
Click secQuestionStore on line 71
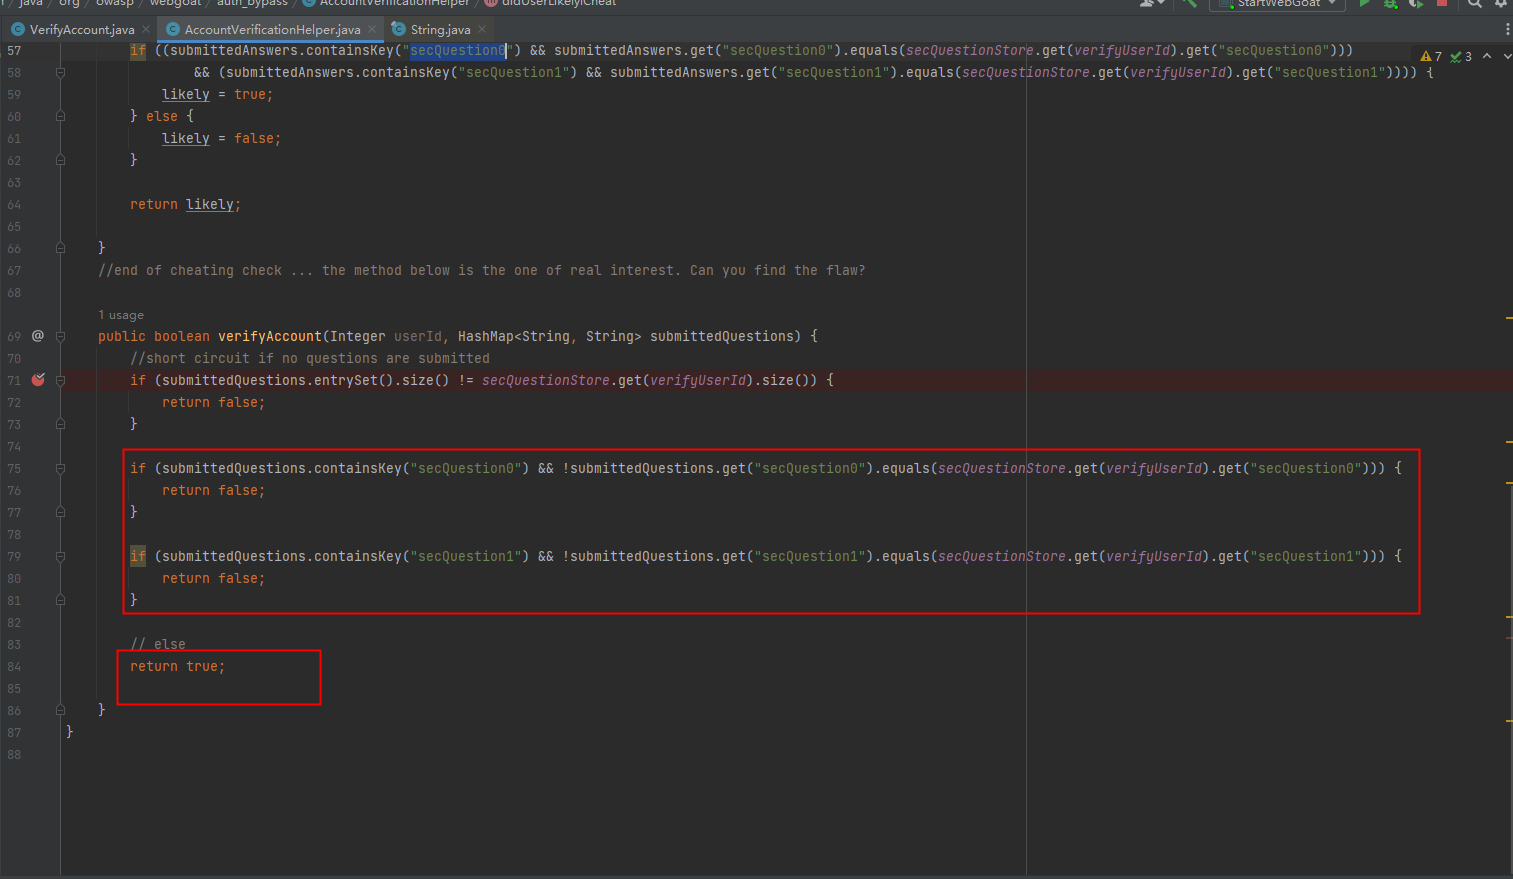click(546, 380)
